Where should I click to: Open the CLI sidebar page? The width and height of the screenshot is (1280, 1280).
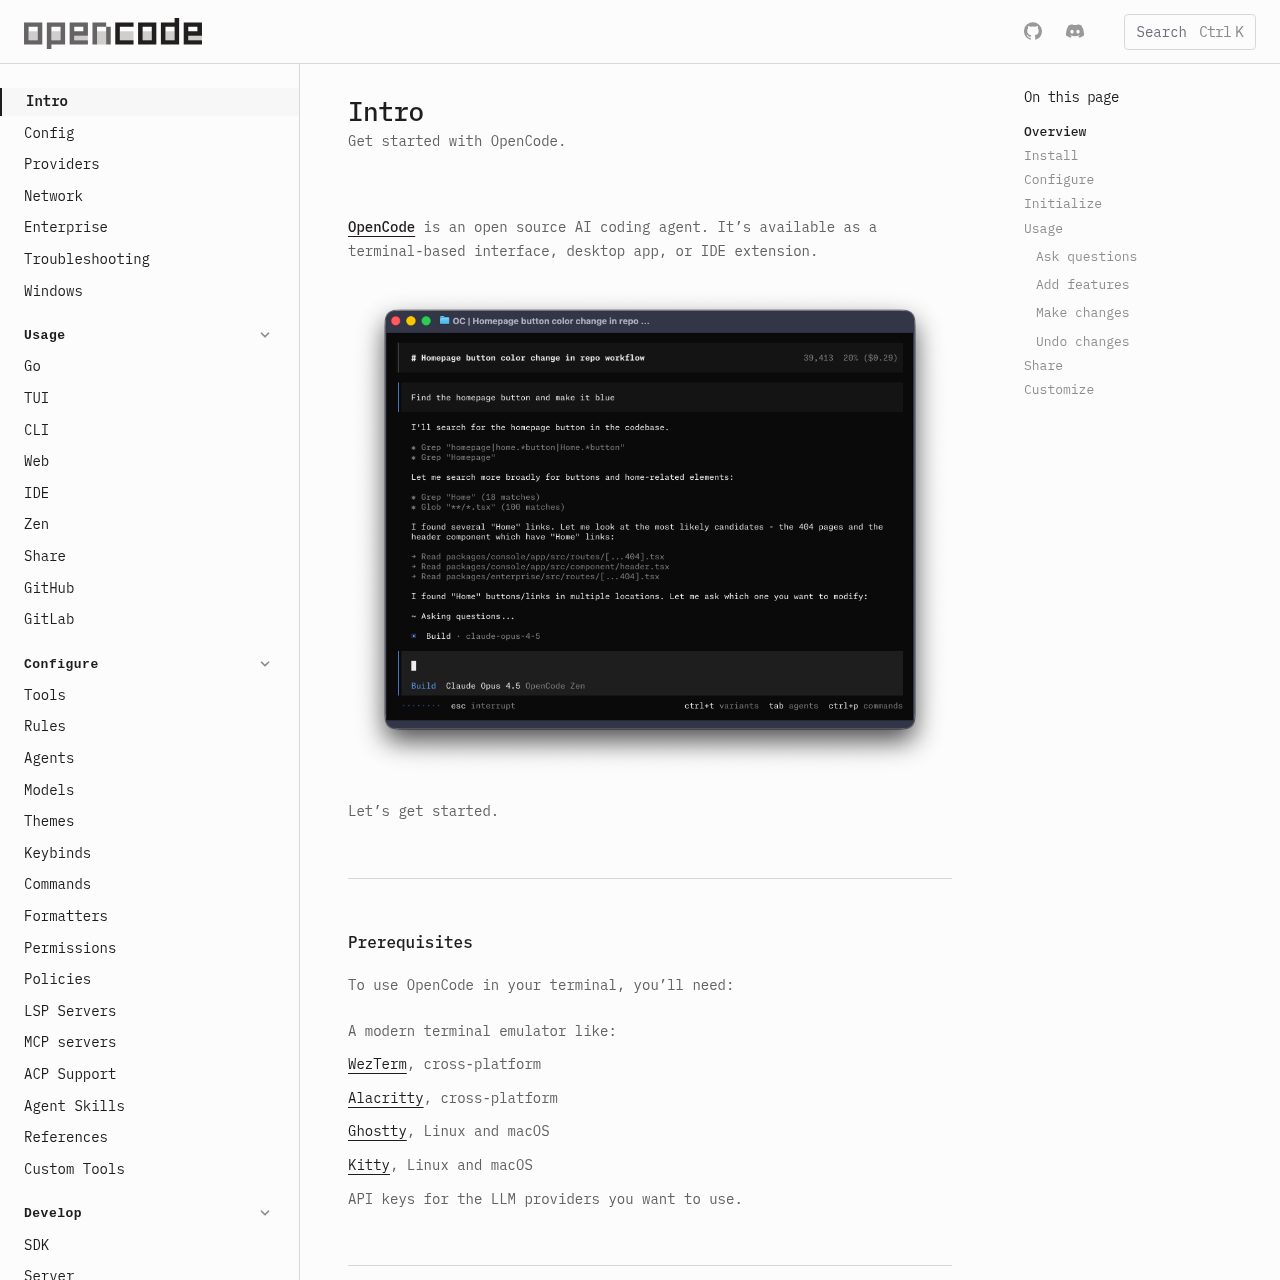(36, 430)
